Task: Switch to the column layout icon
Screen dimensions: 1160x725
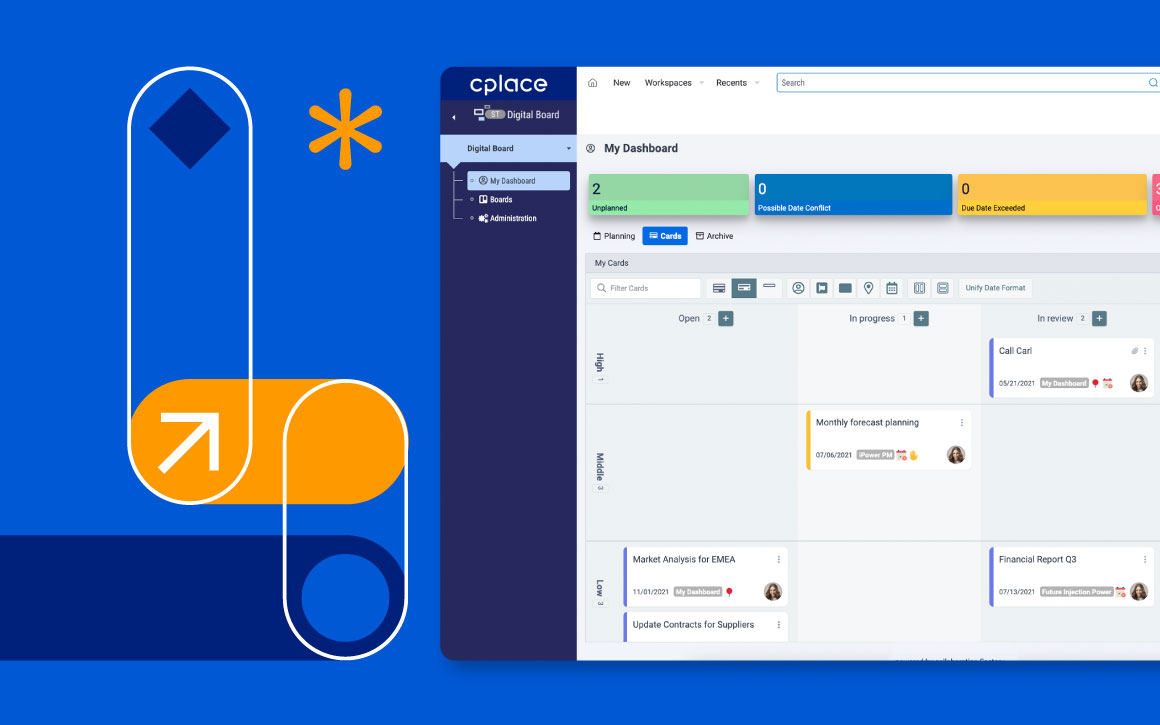Action: click(x=919, y=288)
